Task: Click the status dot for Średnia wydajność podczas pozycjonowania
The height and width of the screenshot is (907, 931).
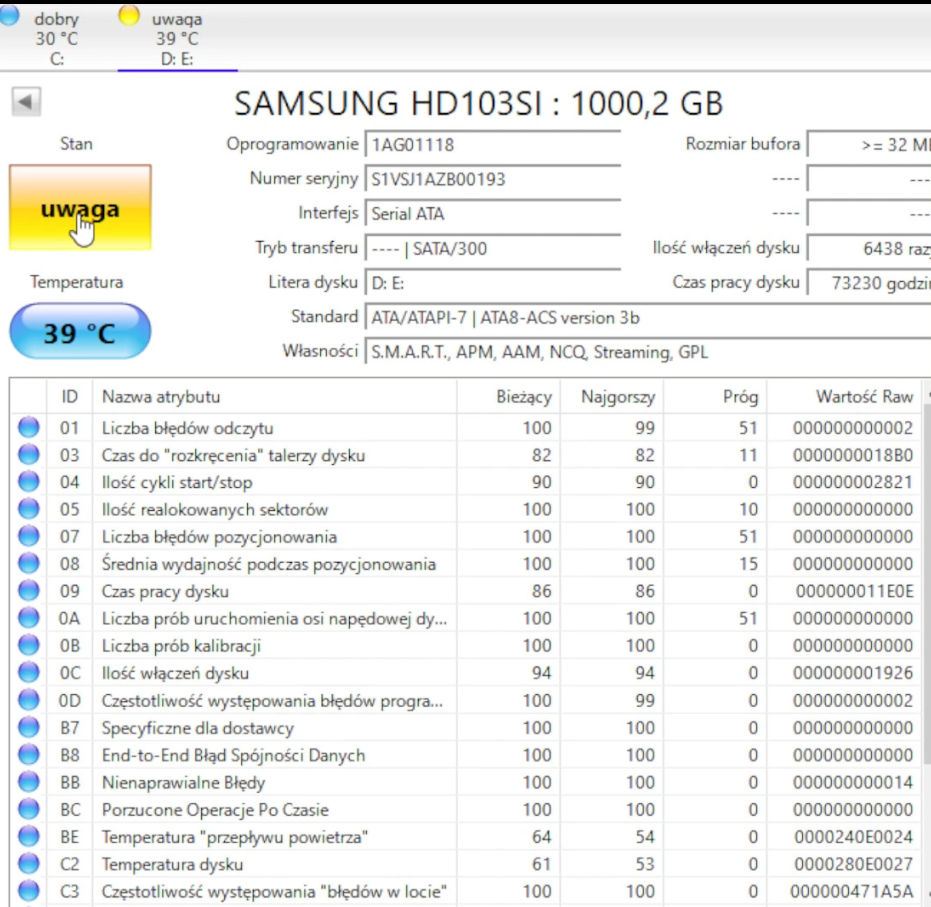Action: (28, 563)
